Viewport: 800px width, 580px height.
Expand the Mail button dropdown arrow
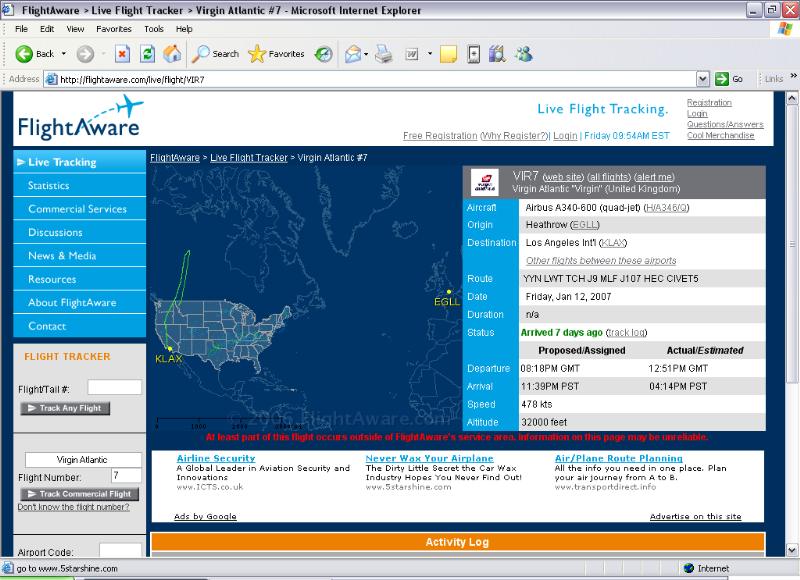(x=368, y=53)
